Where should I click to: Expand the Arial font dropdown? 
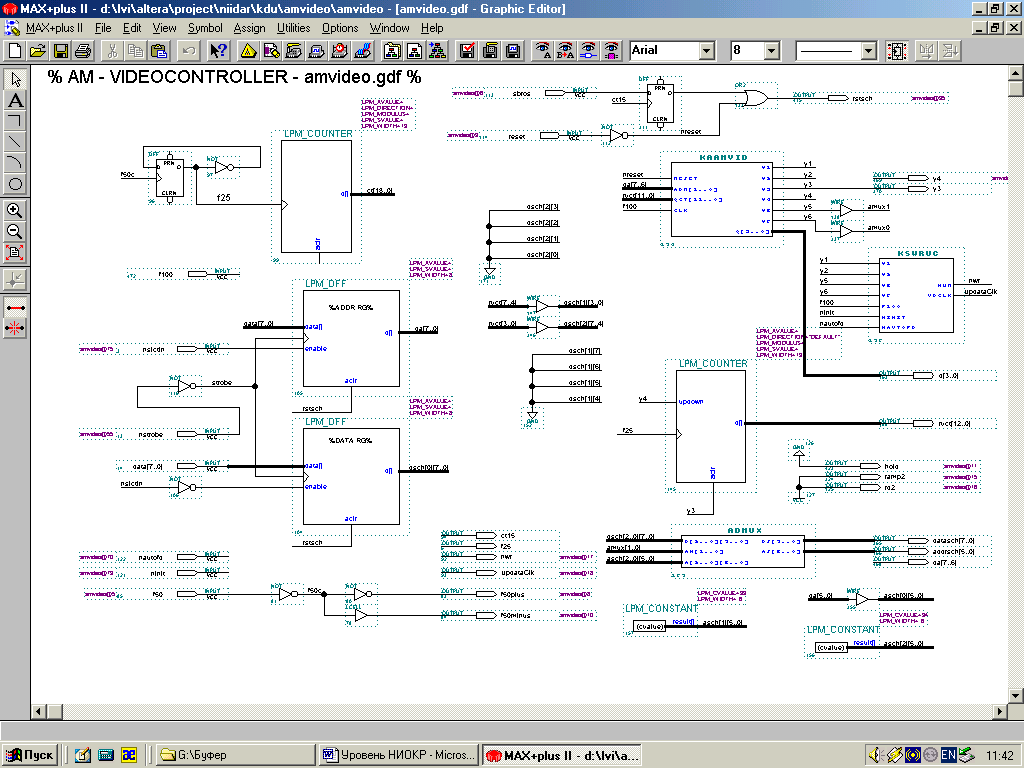pyautogui.click(x=707, y=50)
